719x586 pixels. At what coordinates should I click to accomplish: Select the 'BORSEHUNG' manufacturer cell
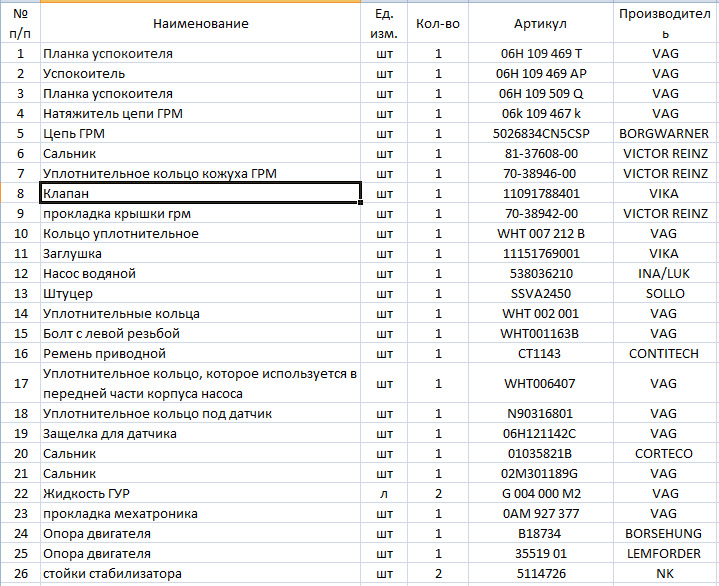(666, 533)
